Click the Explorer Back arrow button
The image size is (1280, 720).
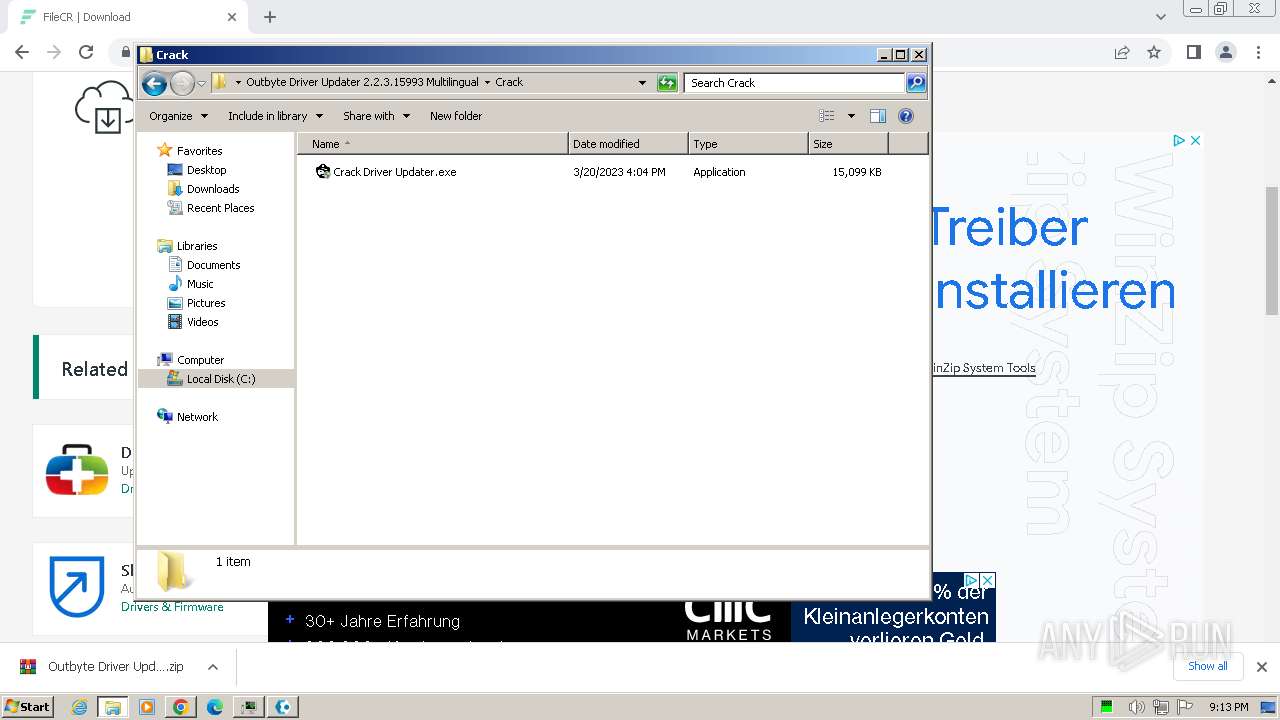pyautogui.click(x=154, y=83)
